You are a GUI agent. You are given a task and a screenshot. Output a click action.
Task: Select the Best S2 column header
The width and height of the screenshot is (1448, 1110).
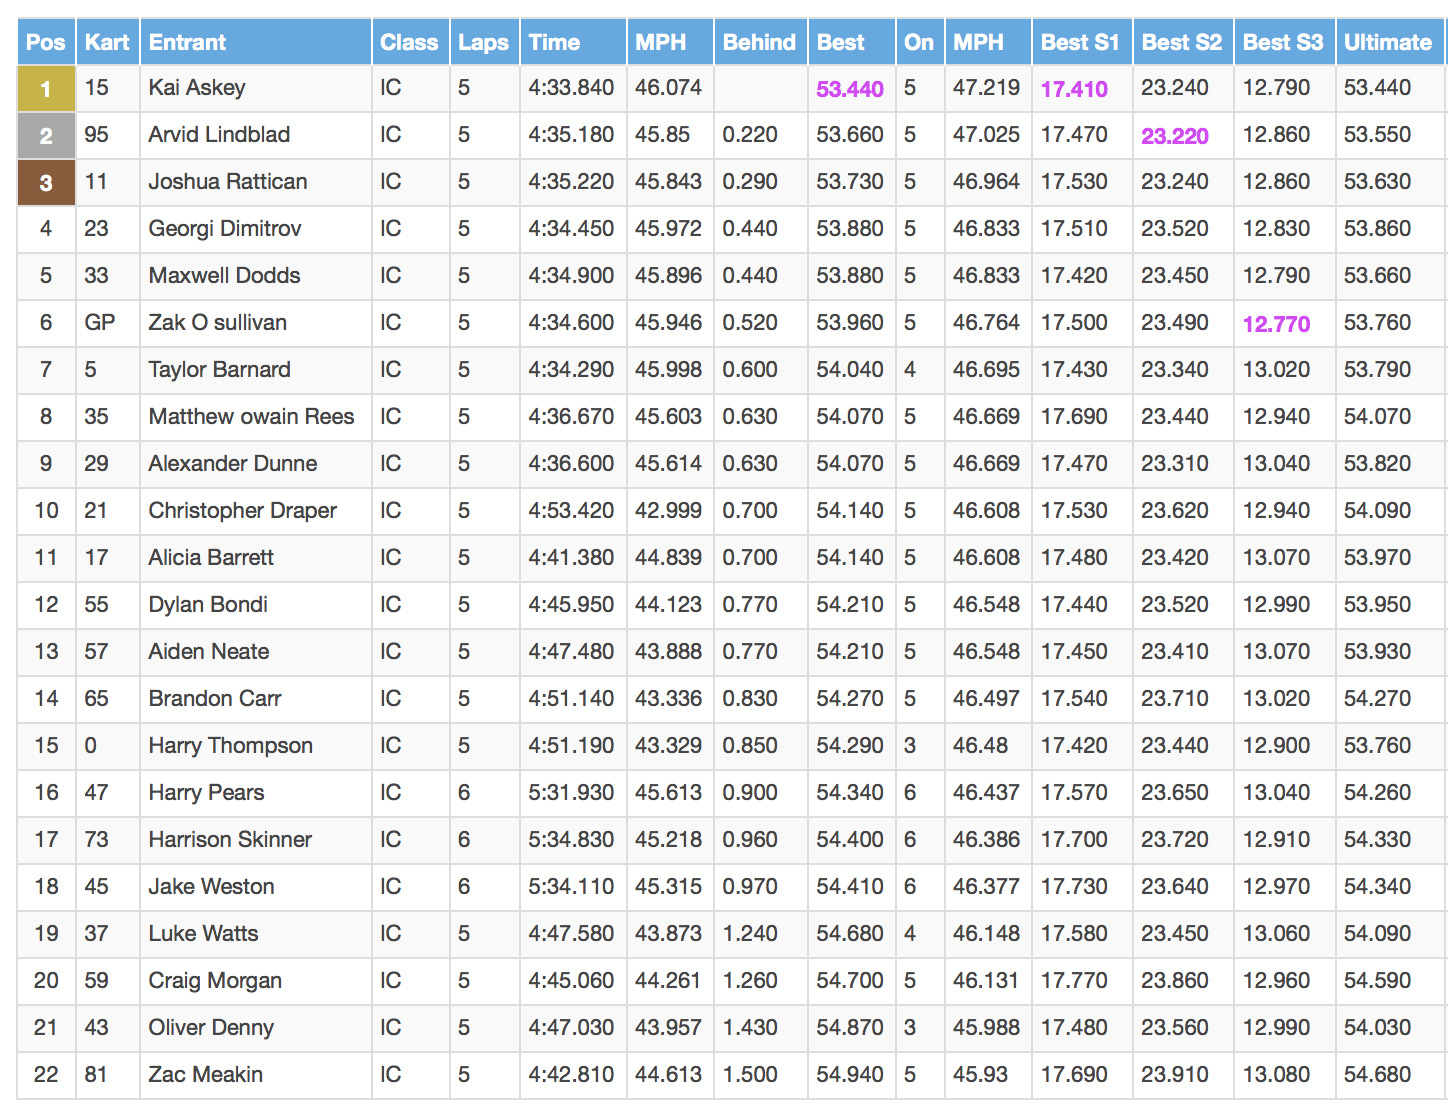pyautogui.click(x=1182, y=42)
